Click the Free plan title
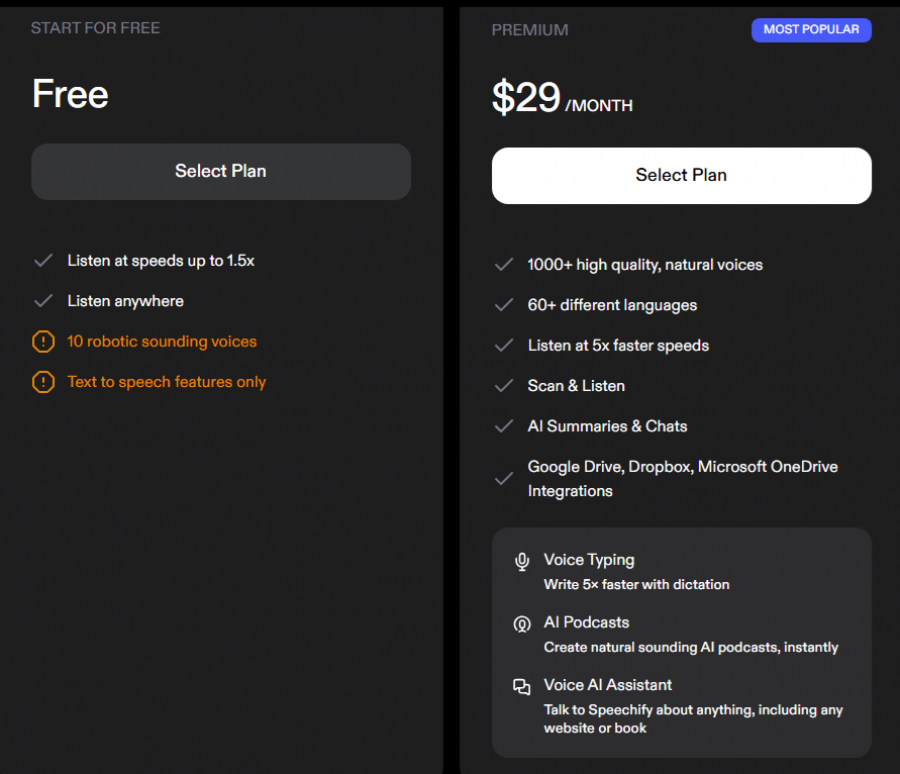The image size is (900, 774). [69, 94]
